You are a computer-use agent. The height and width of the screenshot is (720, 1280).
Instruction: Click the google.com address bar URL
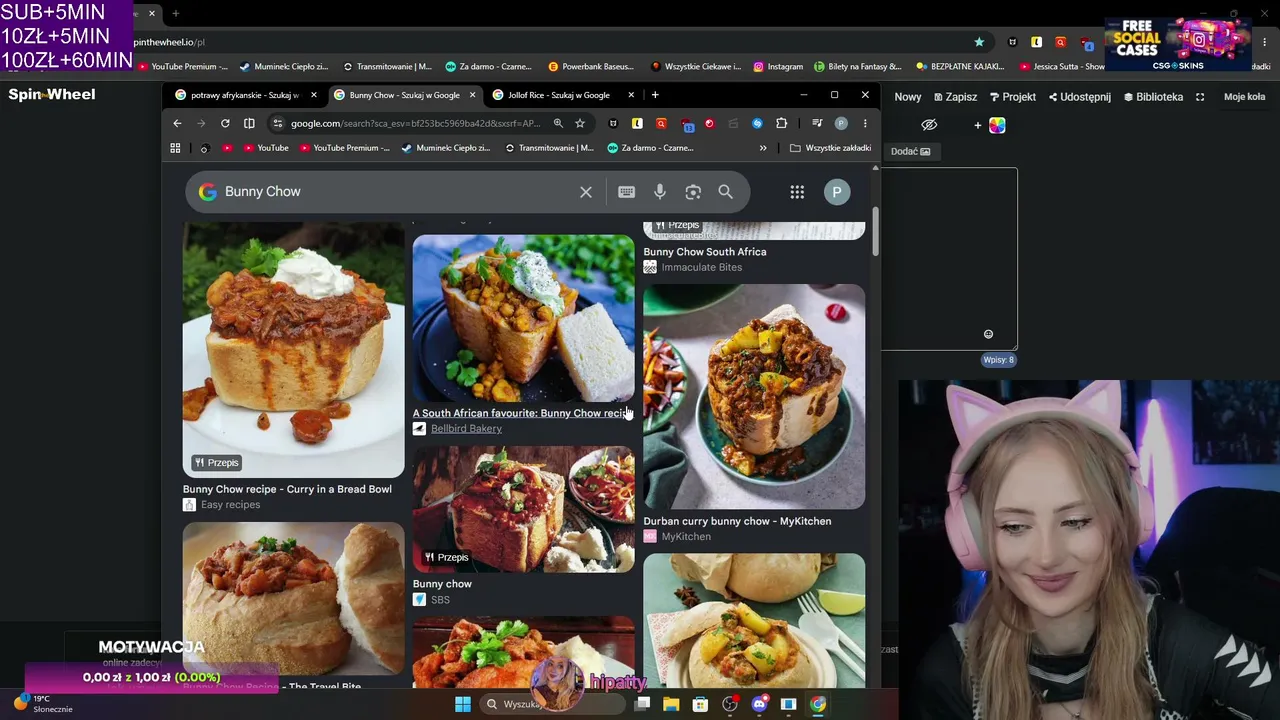(415, 123)
